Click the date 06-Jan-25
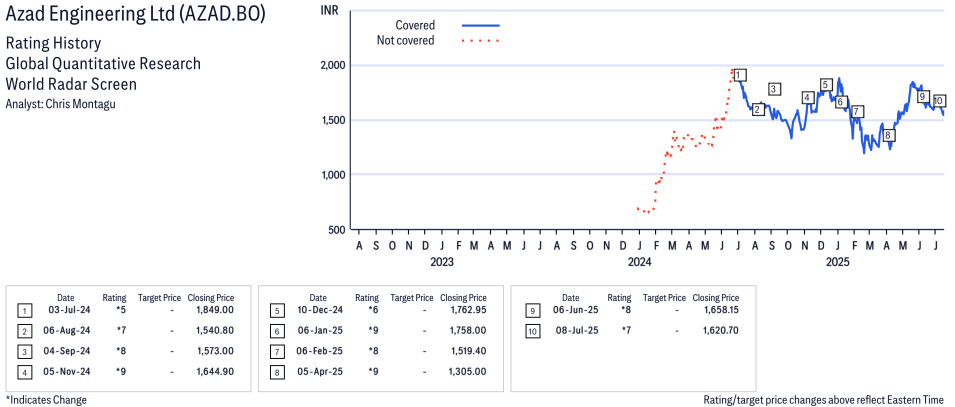The width and height of the screenshot is (955, 407). [319, 331]
